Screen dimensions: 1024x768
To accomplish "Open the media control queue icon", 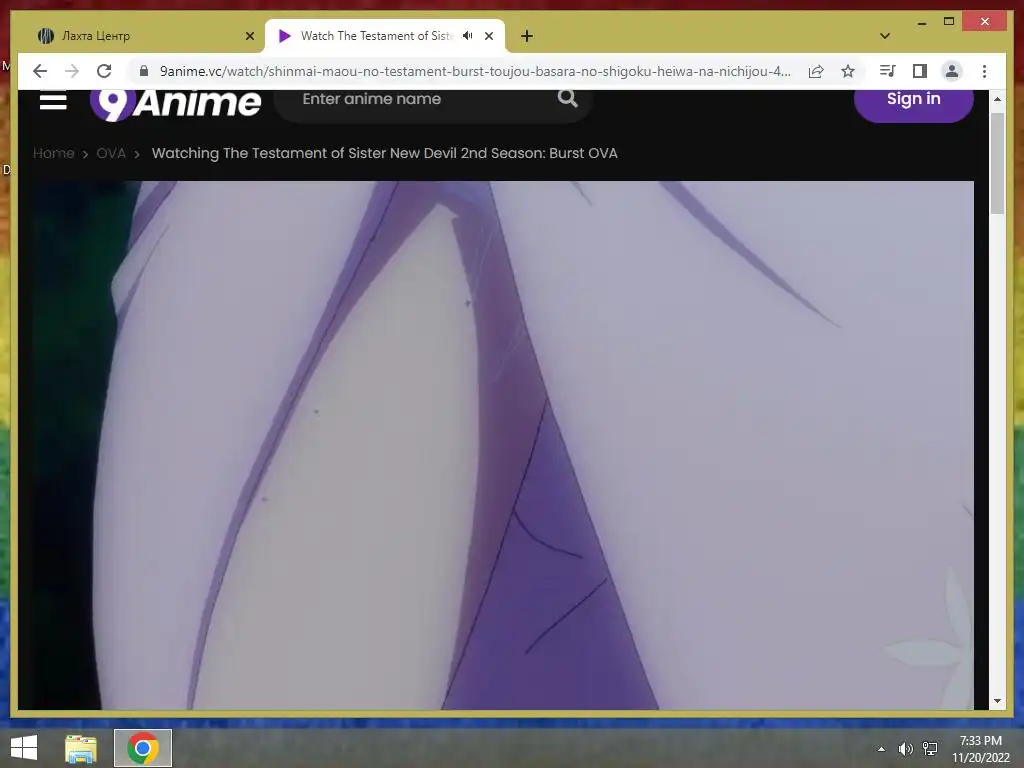I will [888, 71].
